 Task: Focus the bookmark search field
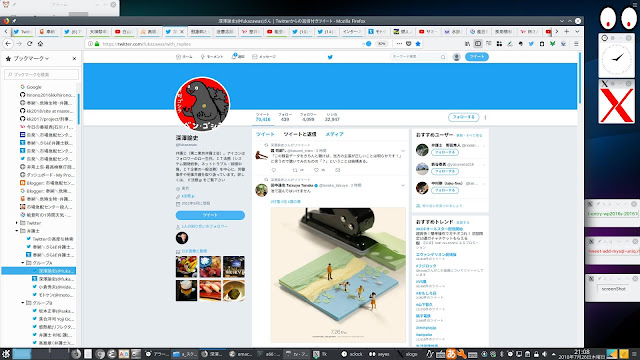42,75
